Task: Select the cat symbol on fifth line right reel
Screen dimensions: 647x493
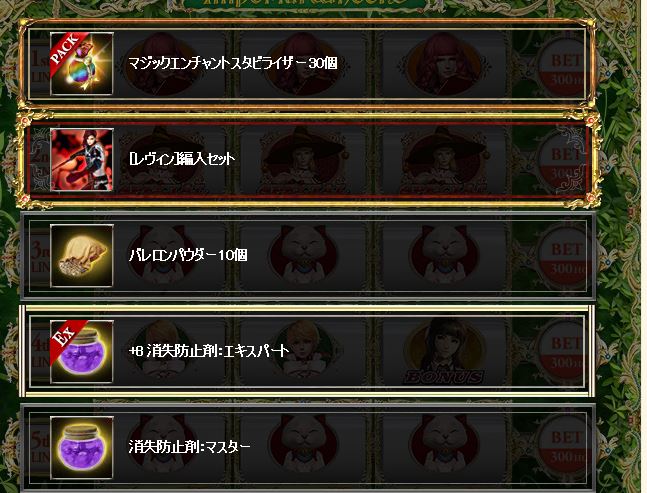Action: 444,447
